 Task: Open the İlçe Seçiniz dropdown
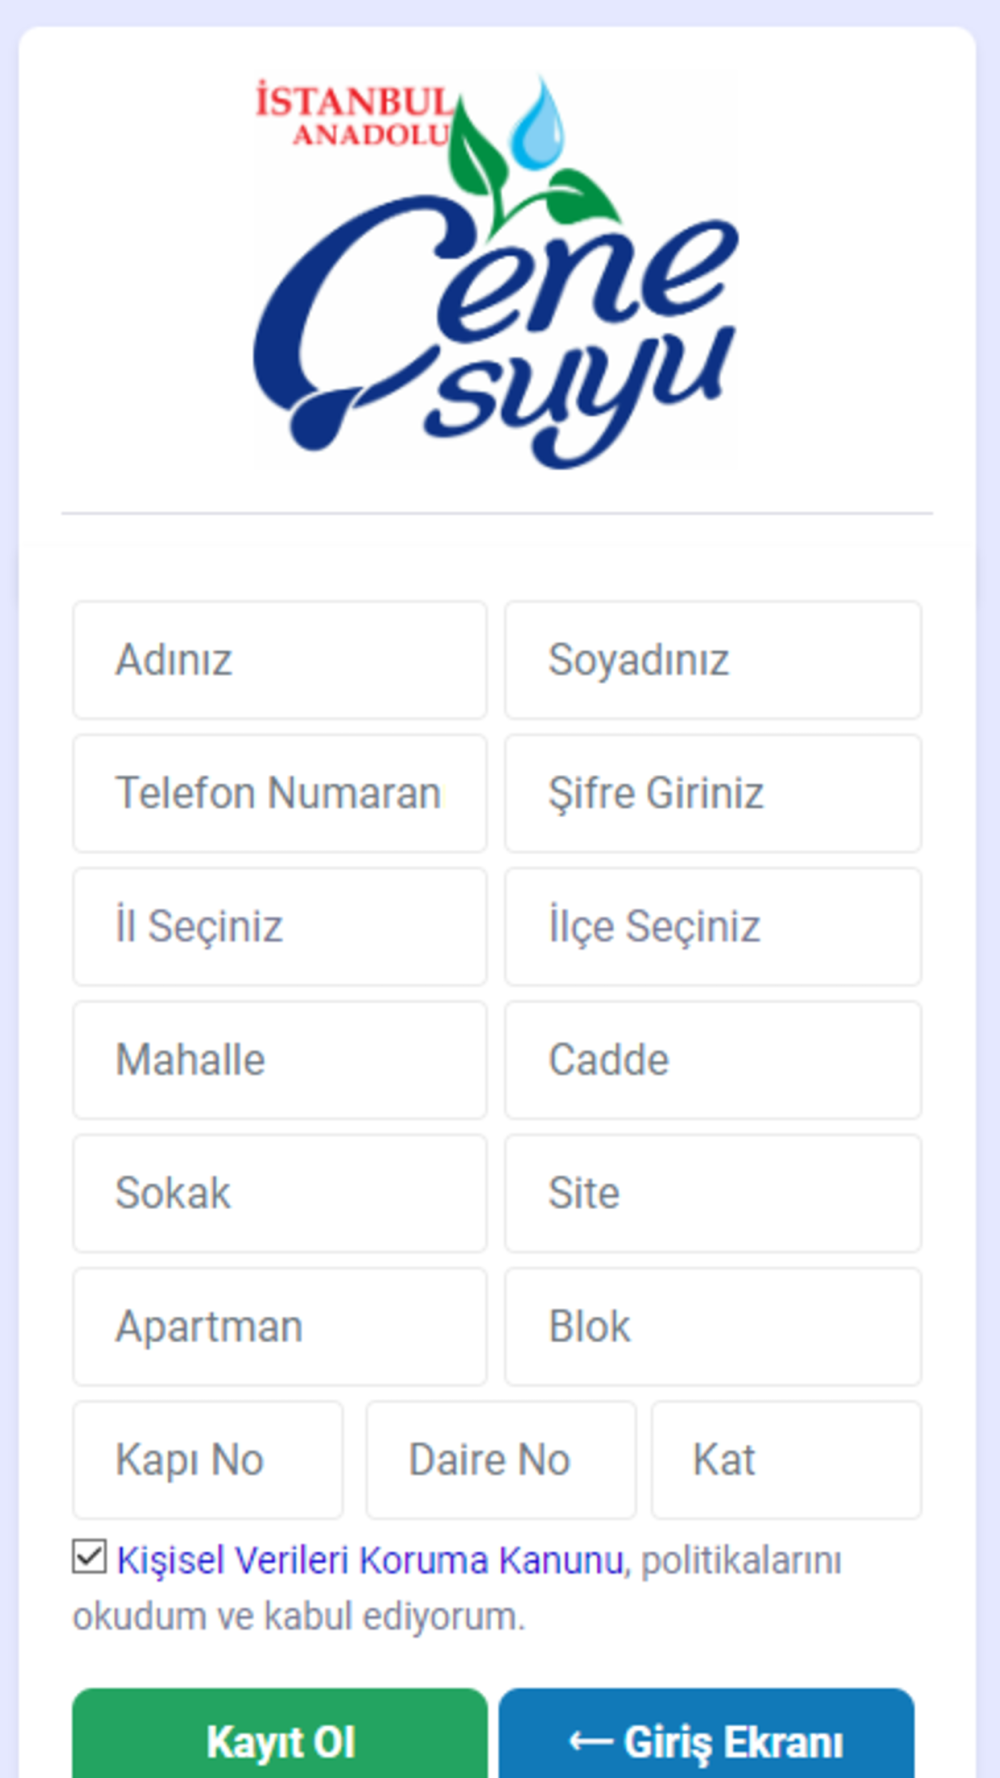(x=713, y=927)
